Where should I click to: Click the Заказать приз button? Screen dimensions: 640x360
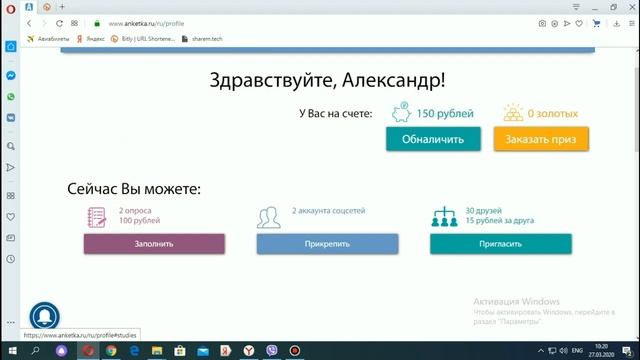point(541,139)
